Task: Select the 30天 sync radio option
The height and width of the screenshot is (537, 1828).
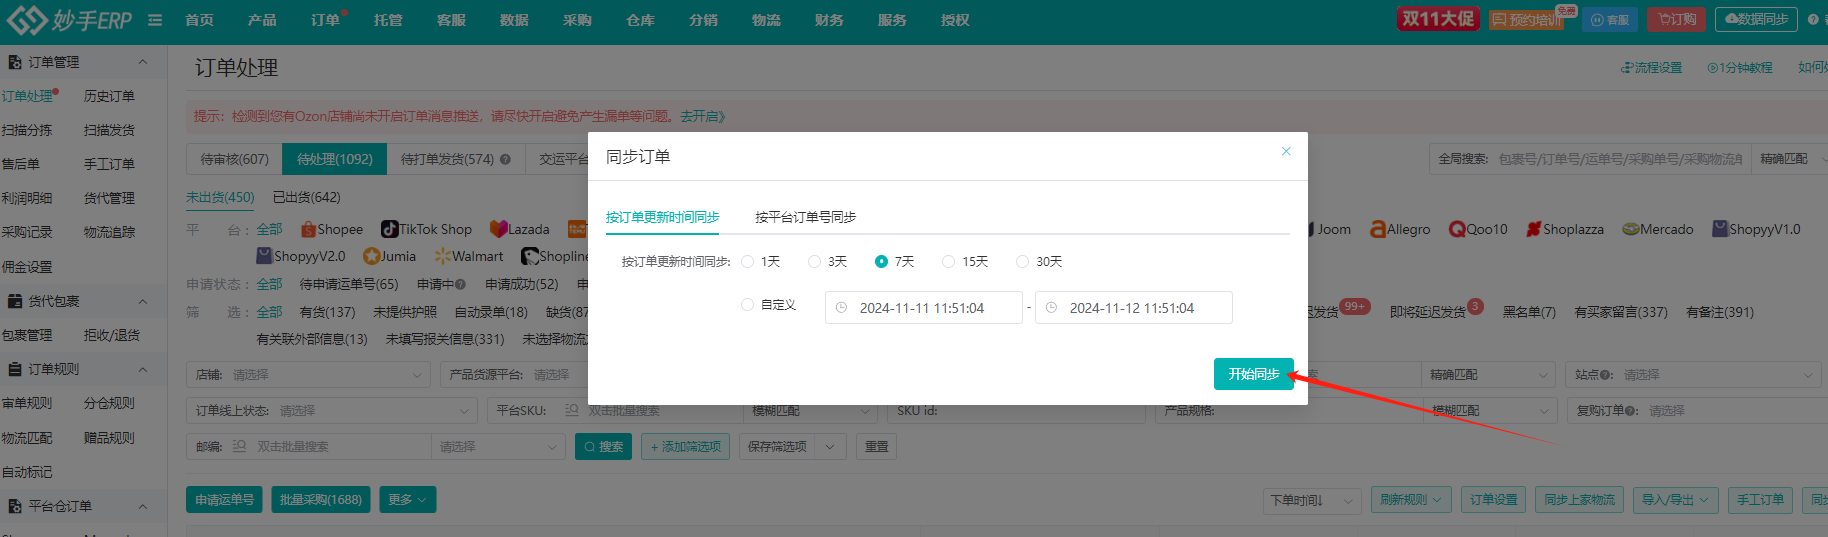Action: click(1022, 261)
